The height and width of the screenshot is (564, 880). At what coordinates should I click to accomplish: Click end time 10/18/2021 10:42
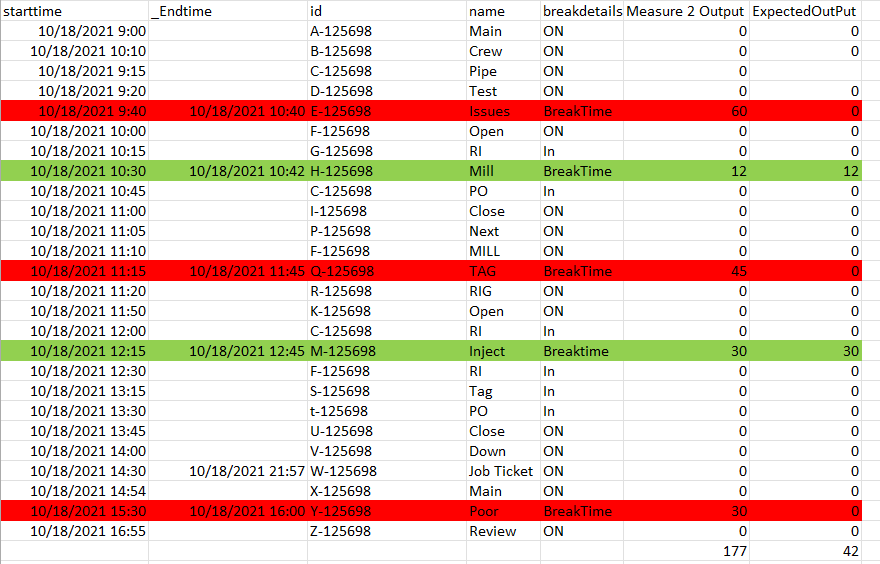tap(228, 171)
